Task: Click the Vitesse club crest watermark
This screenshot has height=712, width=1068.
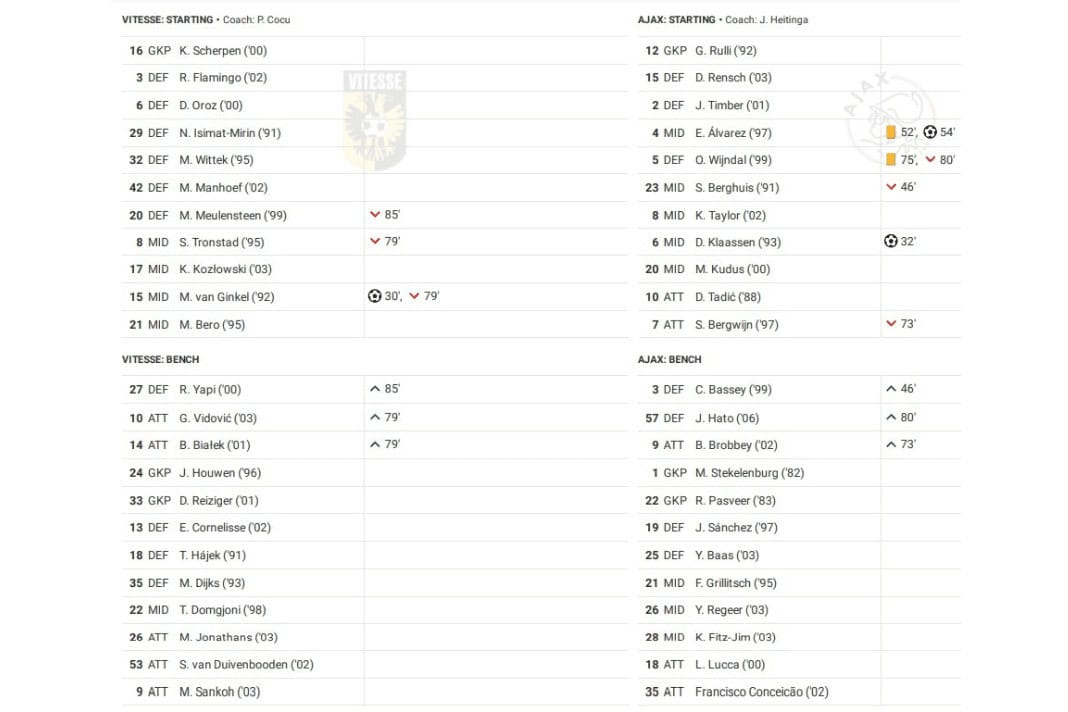Action: click(374, 120)
